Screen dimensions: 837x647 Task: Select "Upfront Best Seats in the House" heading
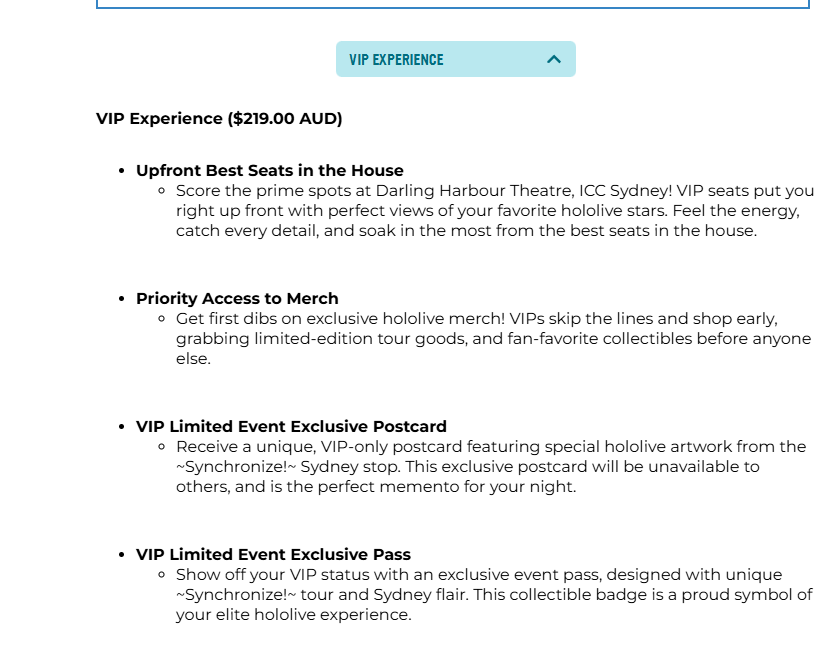click(x=270, y=170)
